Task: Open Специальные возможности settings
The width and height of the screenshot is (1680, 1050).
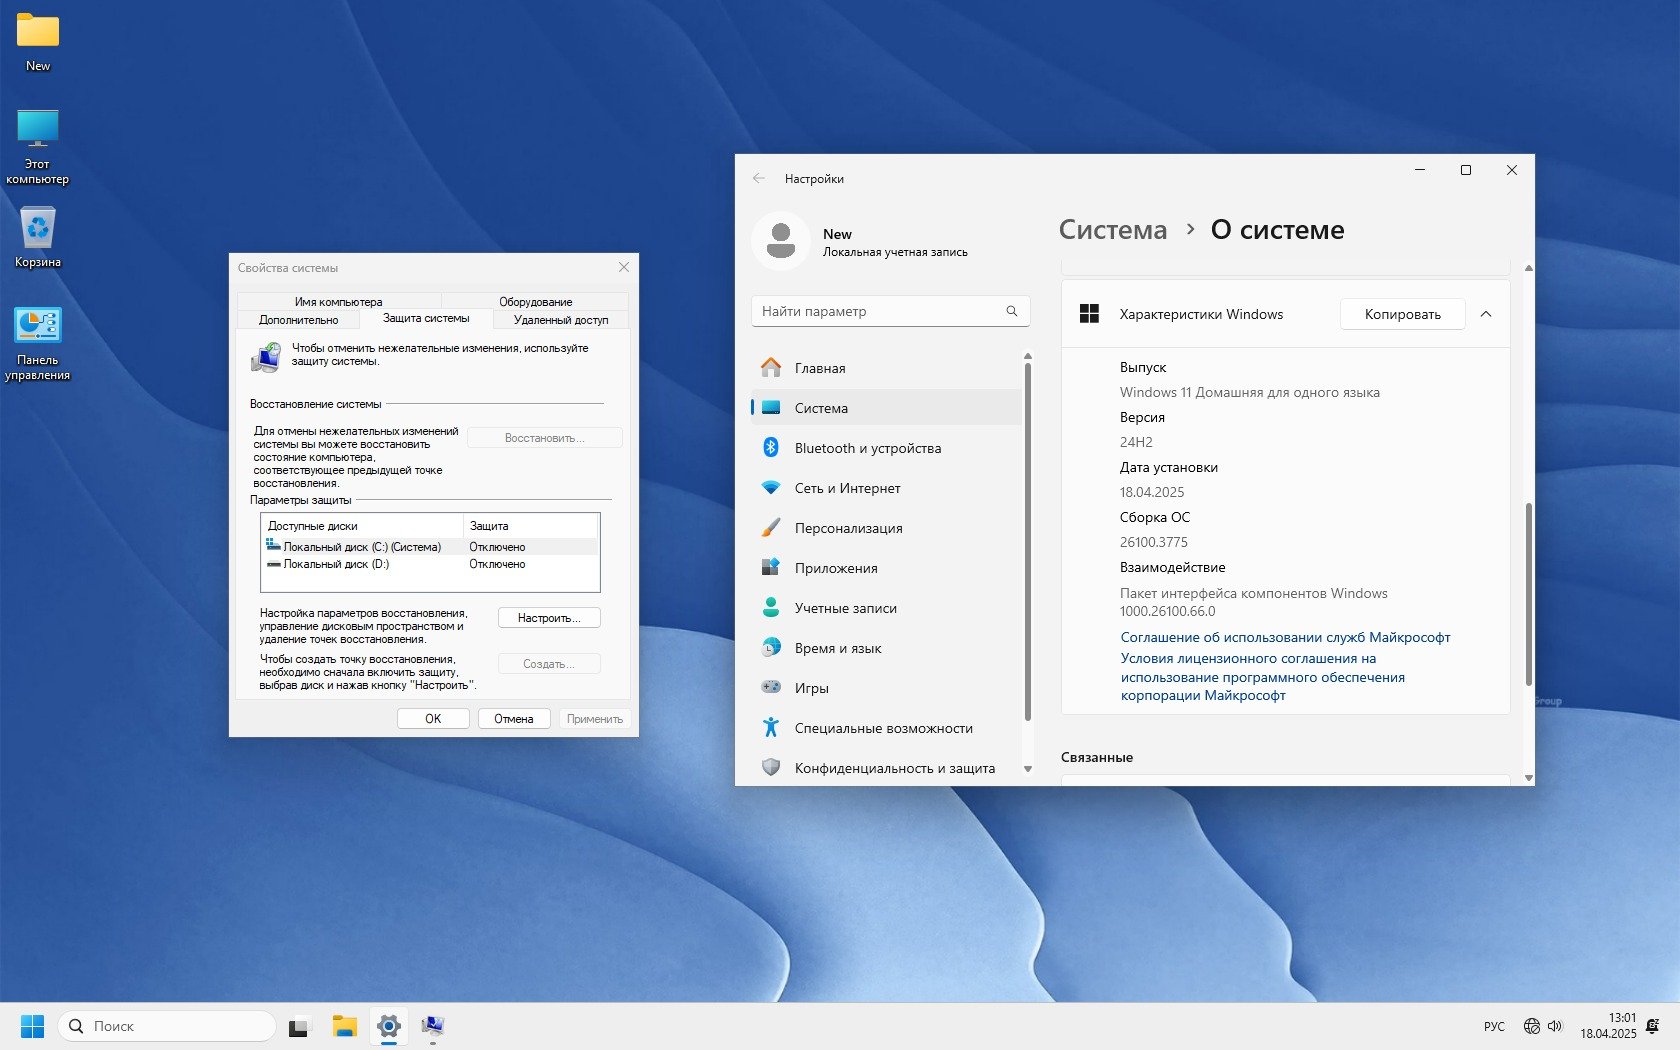Action: point(883,728)
